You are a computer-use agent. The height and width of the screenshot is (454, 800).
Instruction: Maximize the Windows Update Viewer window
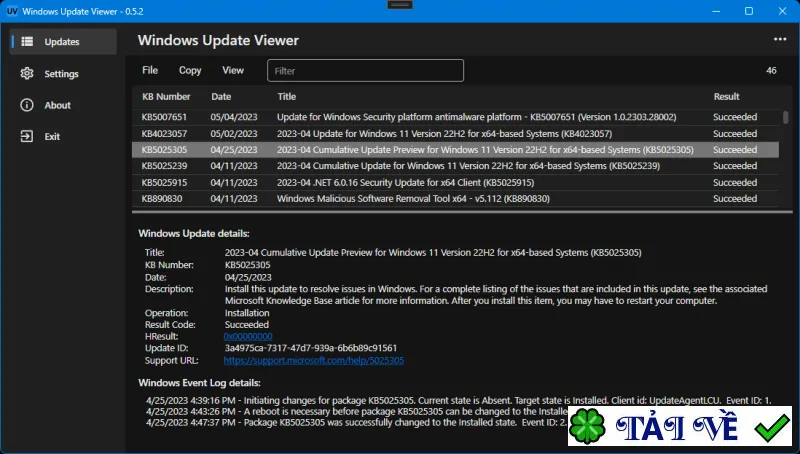(x=748, y=11)
